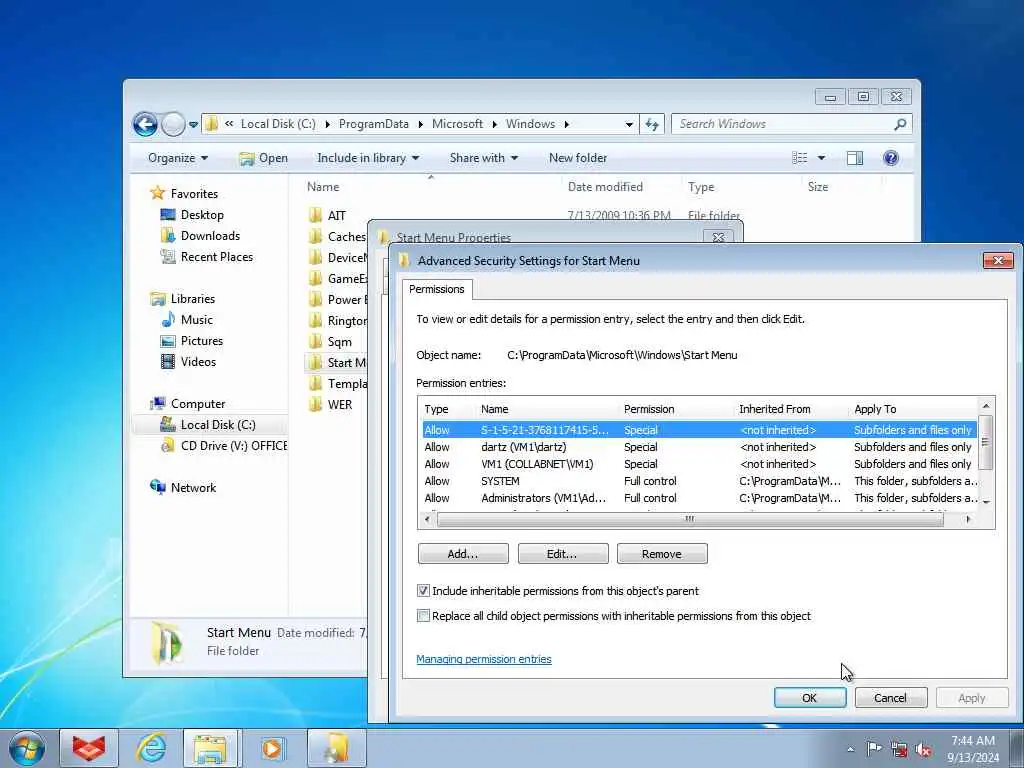Viewport: 1024px width, 768px height.
Task: Sort by the Name column header
Action: click(x=323, y=187)
